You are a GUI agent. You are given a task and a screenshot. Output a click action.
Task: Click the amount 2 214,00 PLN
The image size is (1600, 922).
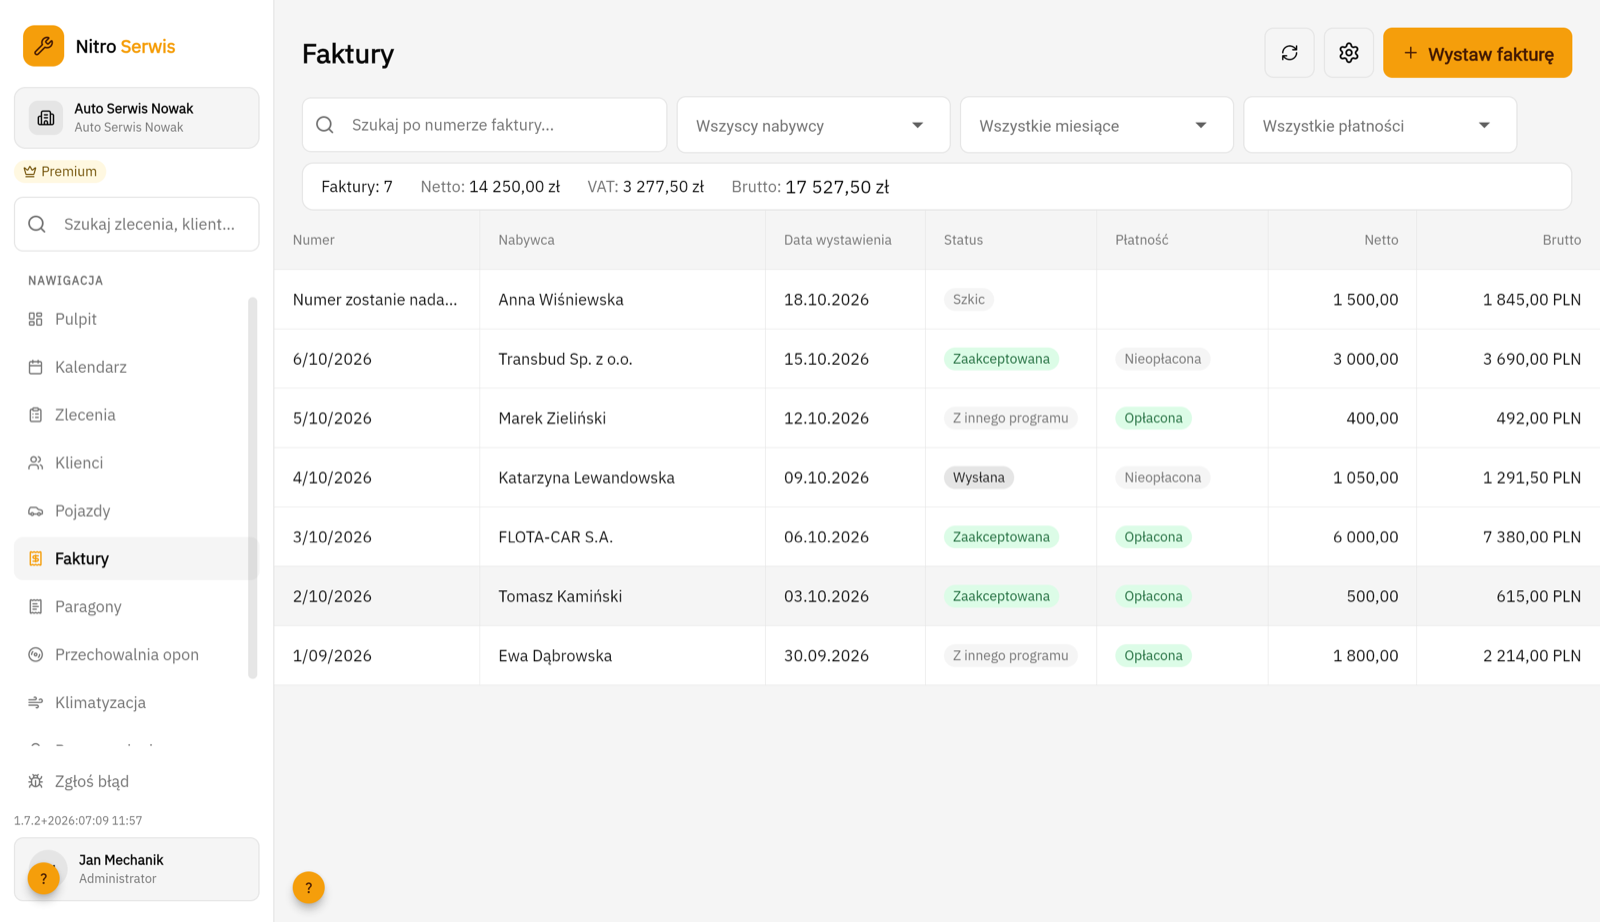click(x=1532, y=656)
